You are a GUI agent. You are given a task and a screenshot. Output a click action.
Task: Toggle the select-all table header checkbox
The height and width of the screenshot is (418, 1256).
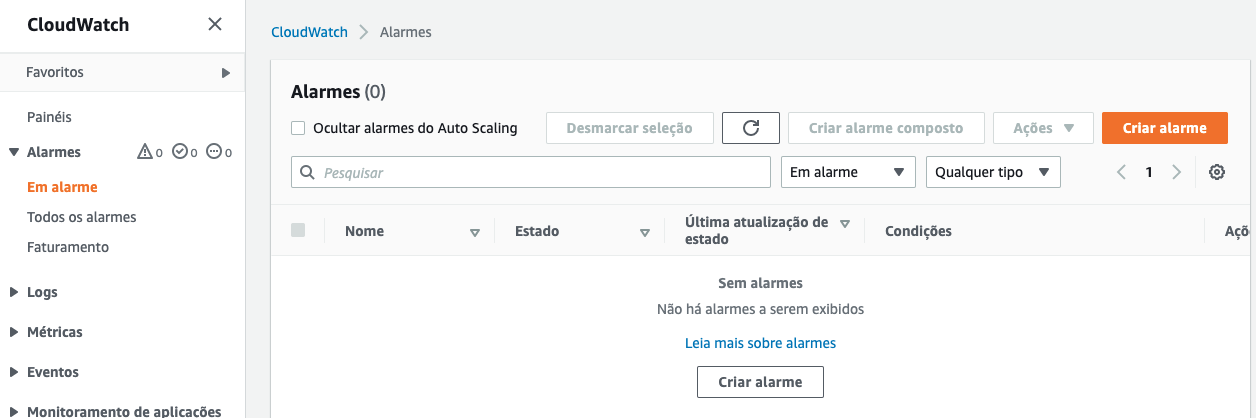pyautogui.click(x=298, y=230)
